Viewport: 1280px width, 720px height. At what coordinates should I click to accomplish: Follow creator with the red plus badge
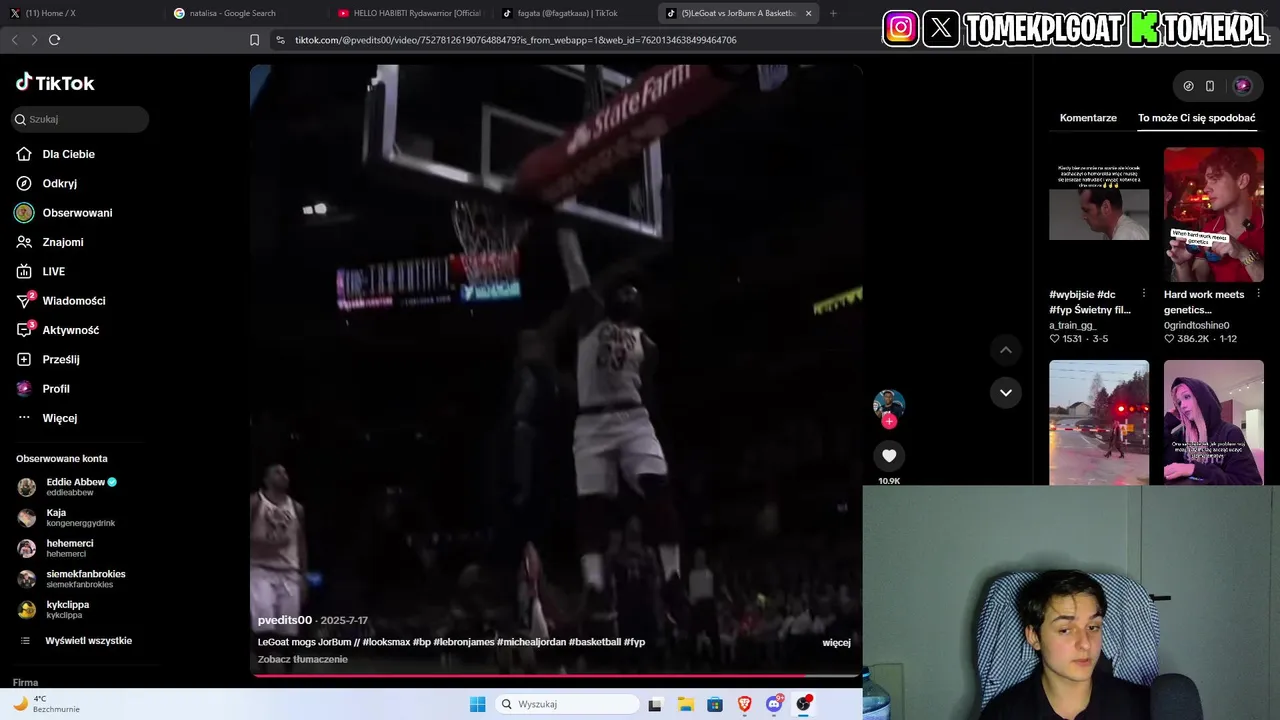tap(889, 421)
